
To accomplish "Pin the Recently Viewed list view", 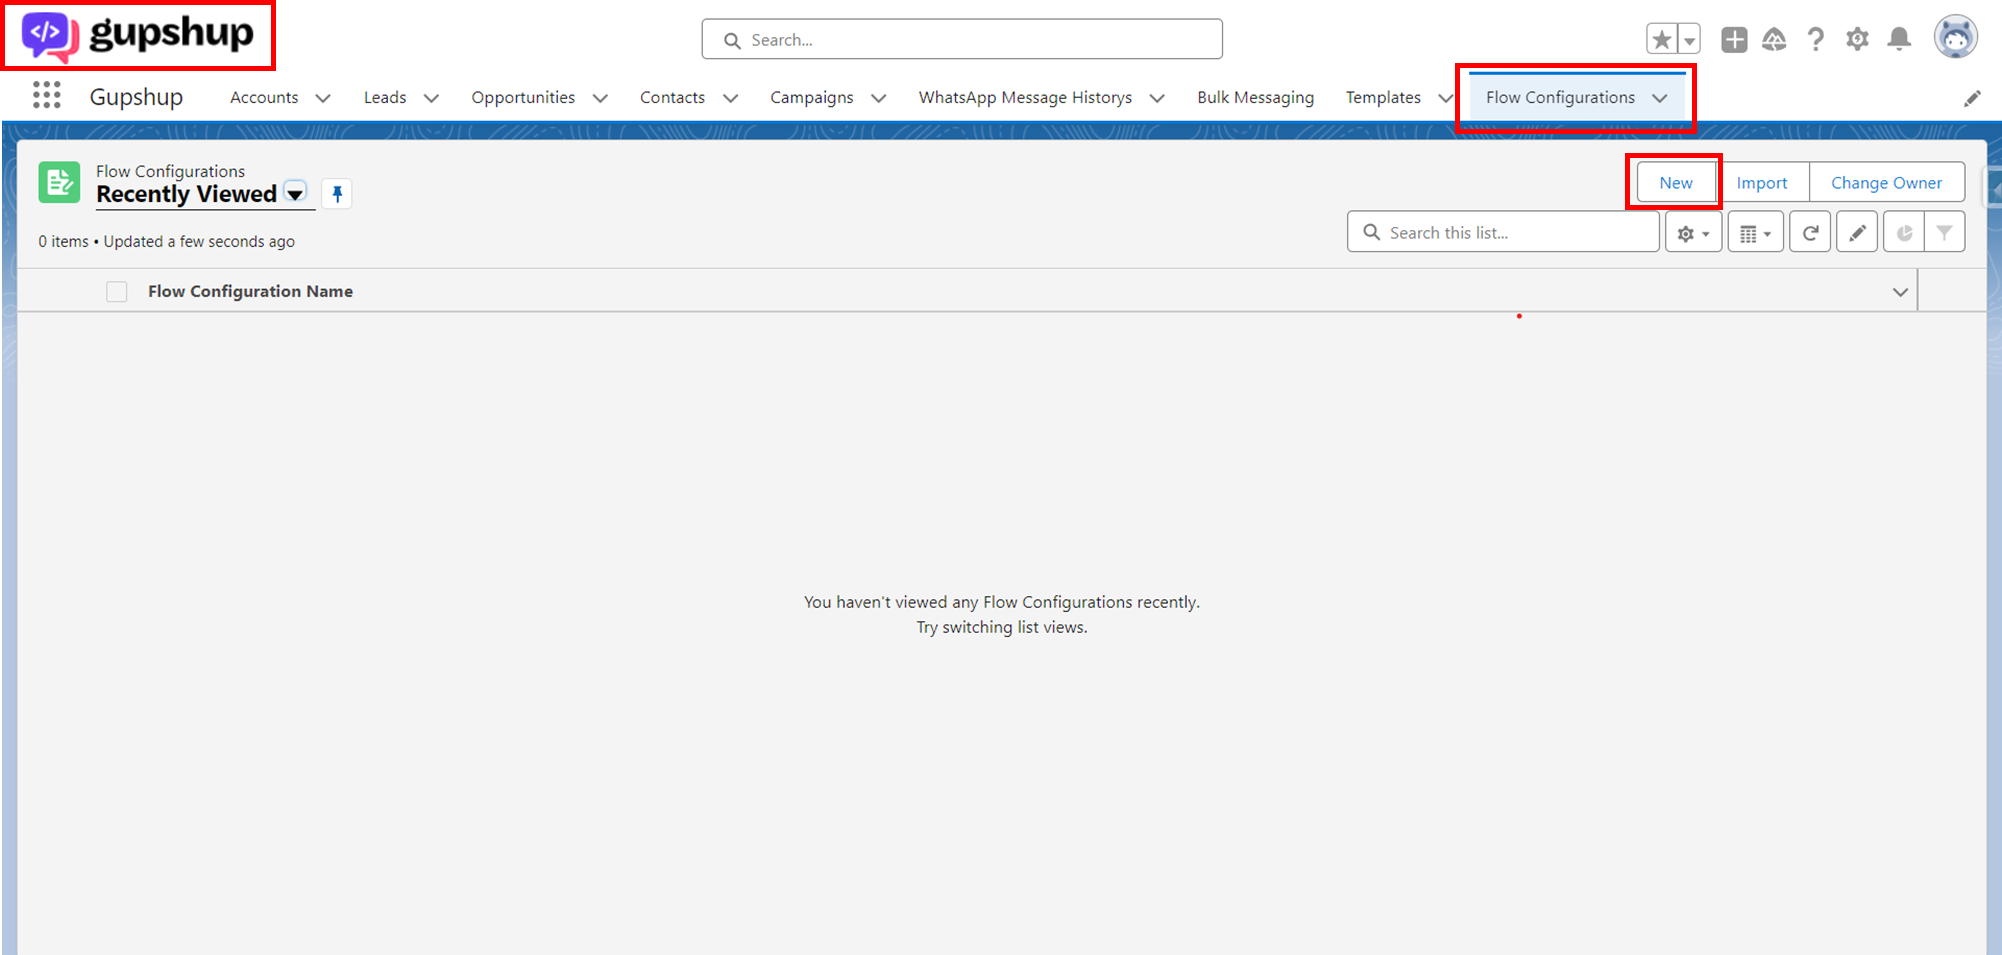I will click(337, 194).
